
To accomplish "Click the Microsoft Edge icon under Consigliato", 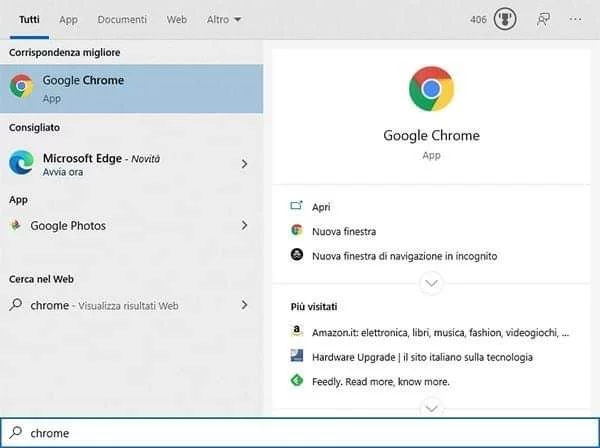I will [x=21, y=163].
